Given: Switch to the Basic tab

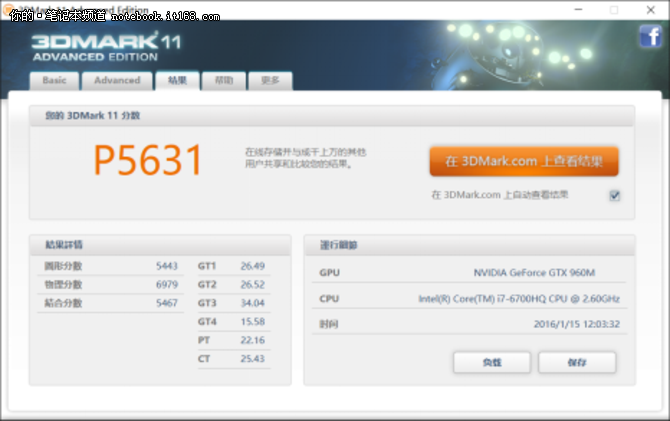Looking at the screenshot, I should pos(54,81).
